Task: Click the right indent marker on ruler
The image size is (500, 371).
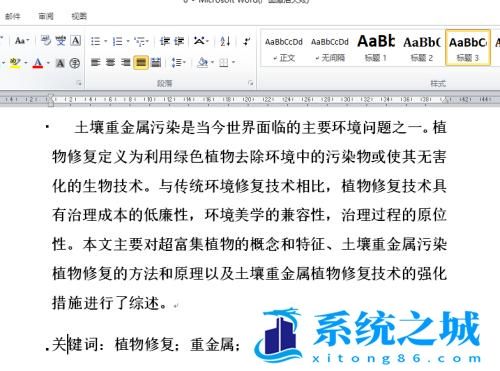Action: 445,100
